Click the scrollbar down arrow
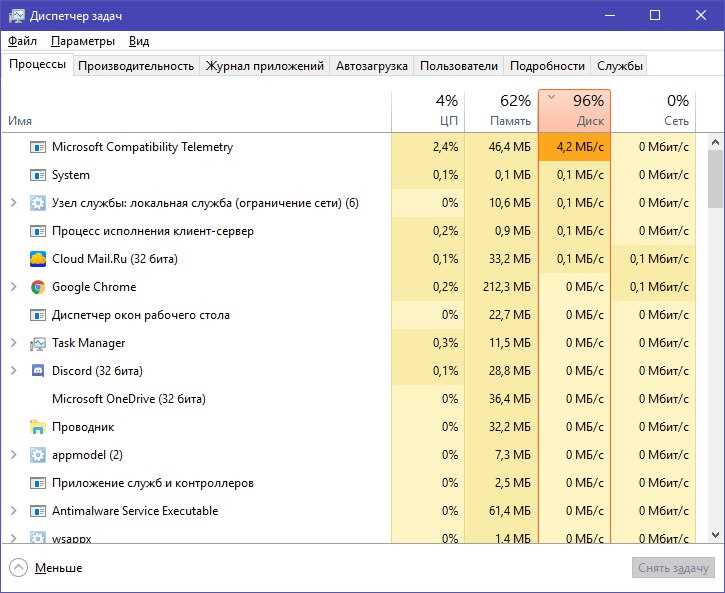This screenshot has height=593, width=725. coord(715,535)
